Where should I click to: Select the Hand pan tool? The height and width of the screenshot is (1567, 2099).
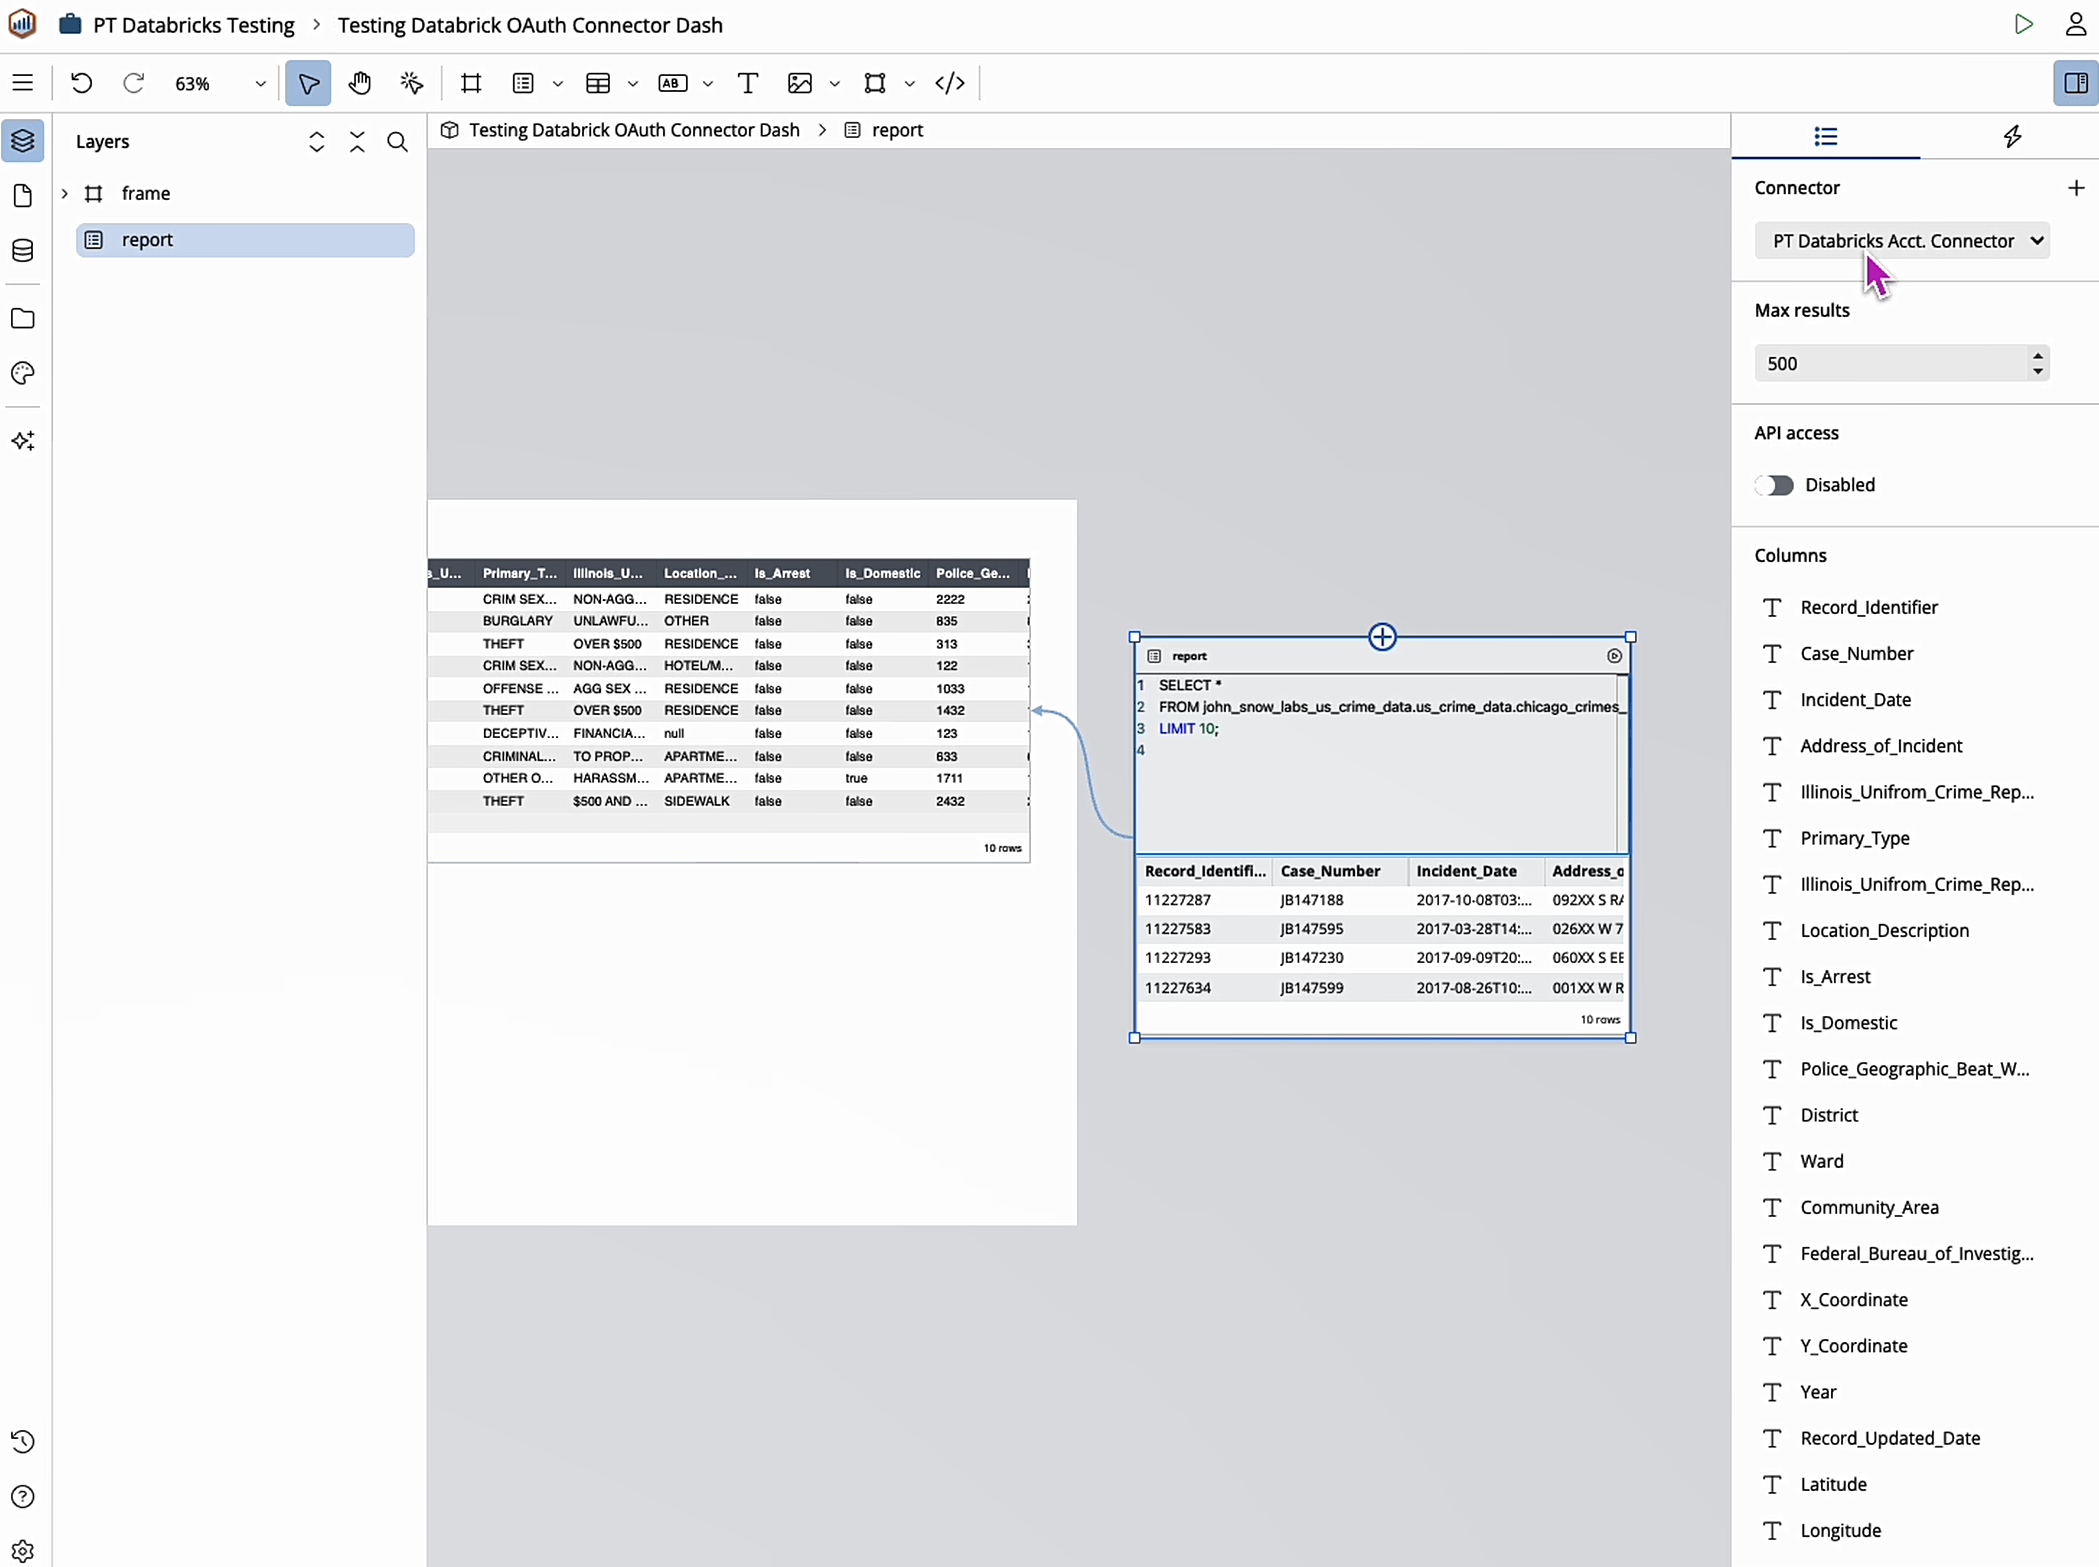click(x=360, y=83)
